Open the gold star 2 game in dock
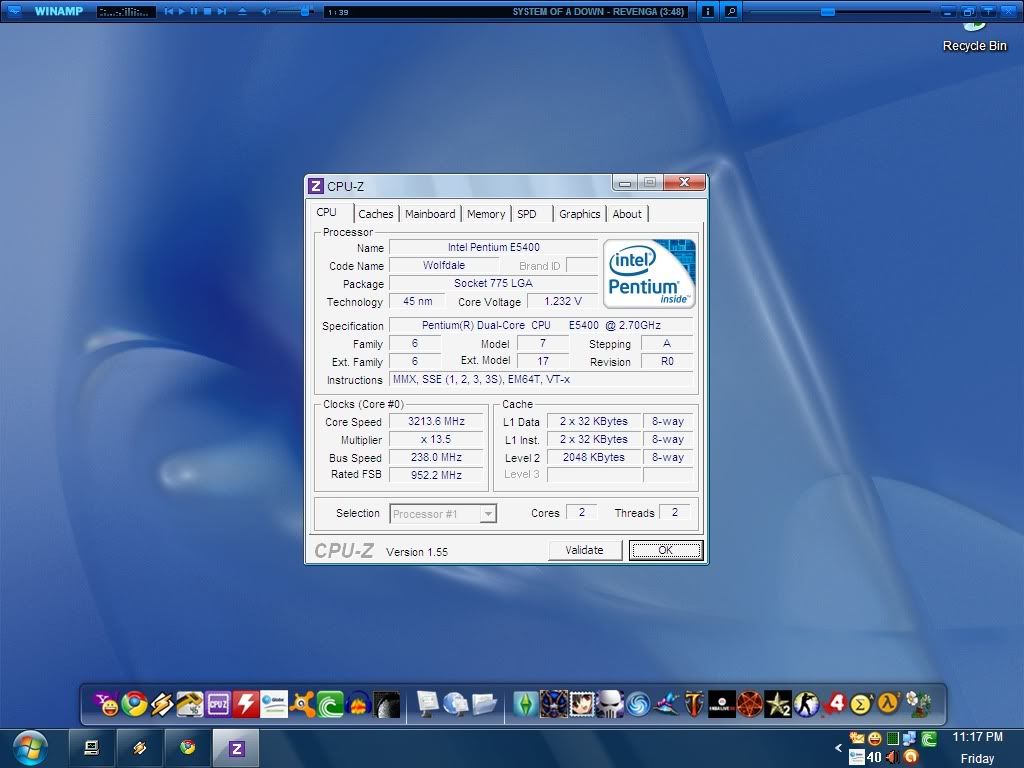Viewport: 1024px width, 768px height. (x=778, y=704)
